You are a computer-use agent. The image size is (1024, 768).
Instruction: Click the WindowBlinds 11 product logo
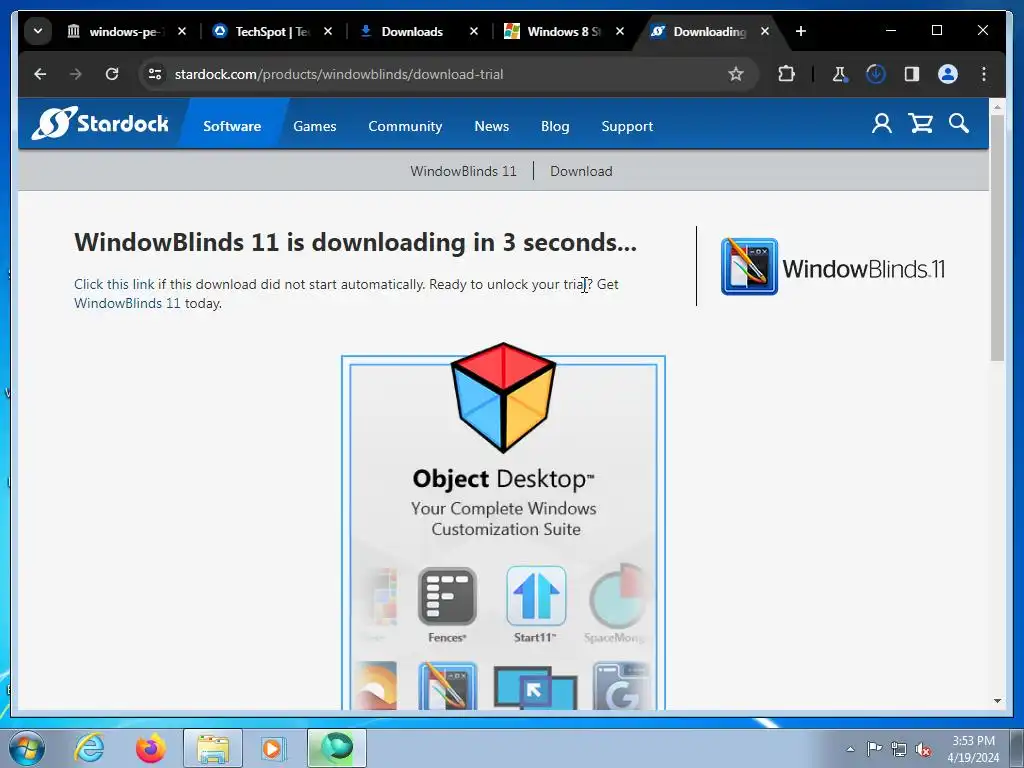pos(833,267)
